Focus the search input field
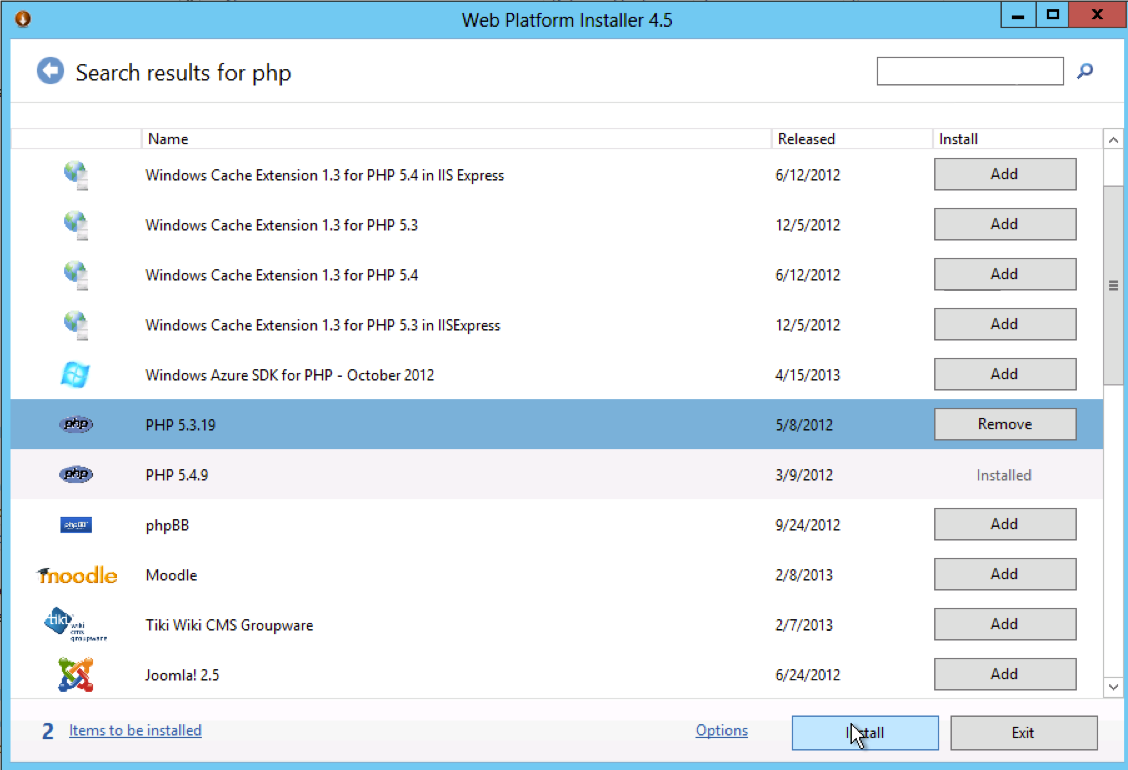 point(970,71)
